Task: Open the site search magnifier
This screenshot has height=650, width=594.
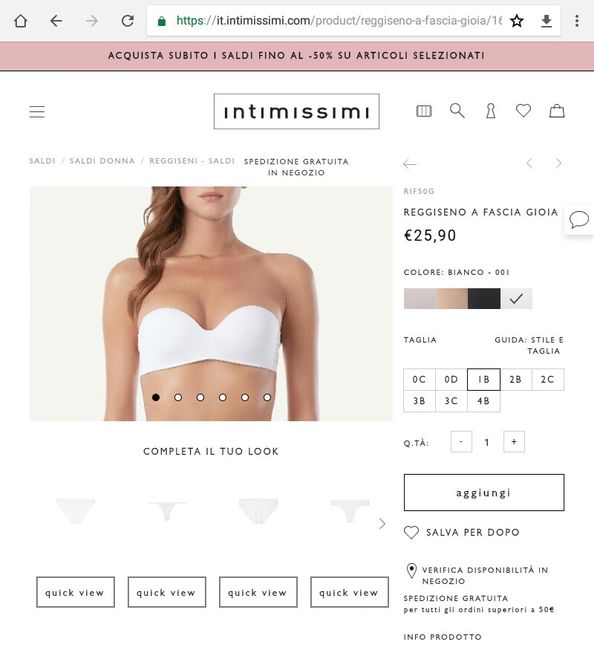Action: [457, 111]
